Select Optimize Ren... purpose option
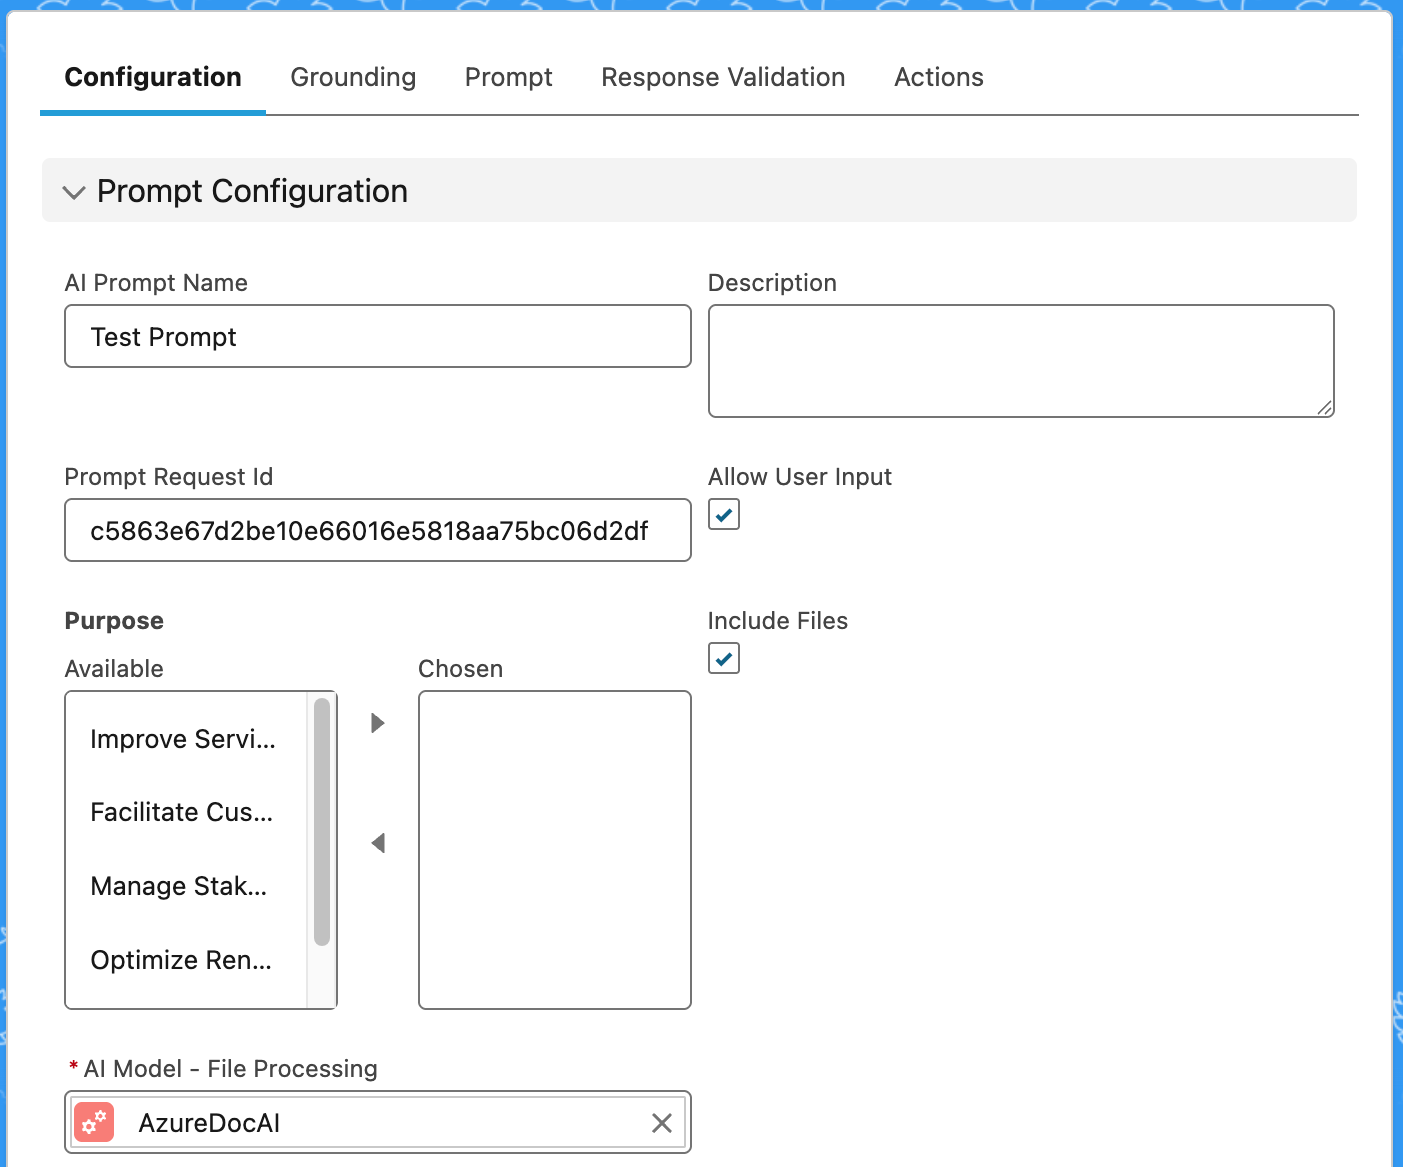The height and width of the screenshot is (1167, 1403). coord(181,960)
